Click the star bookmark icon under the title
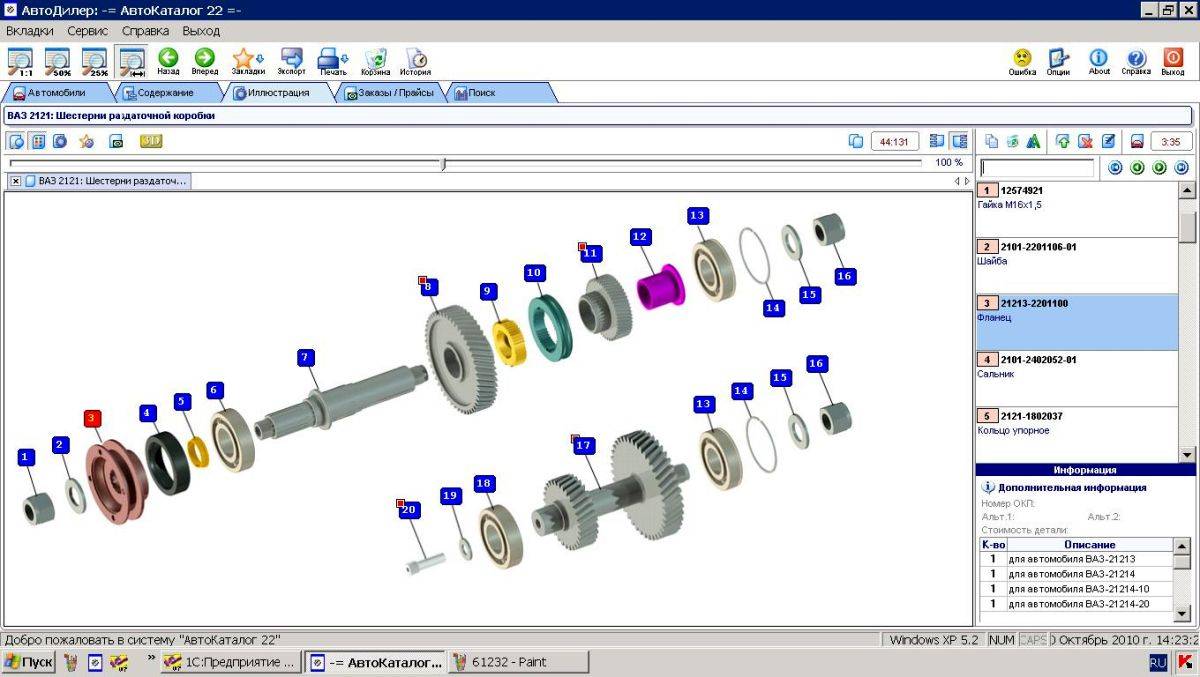Screen dimensions: 1200x677 click(87, 141)
